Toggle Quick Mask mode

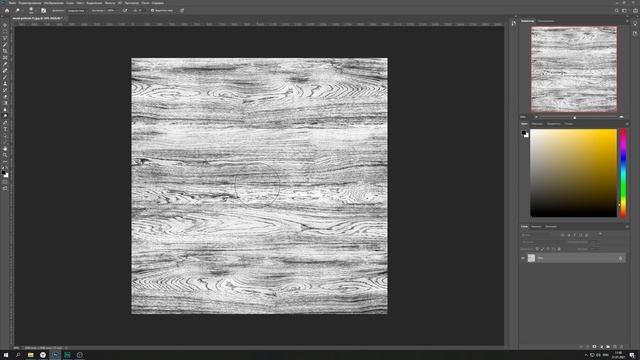(x=5, y=181)
